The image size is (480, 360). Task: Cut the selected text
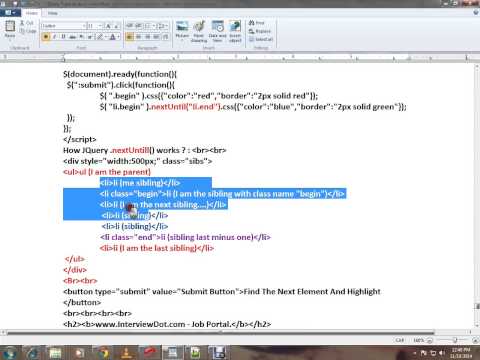(x=26, y=23)
